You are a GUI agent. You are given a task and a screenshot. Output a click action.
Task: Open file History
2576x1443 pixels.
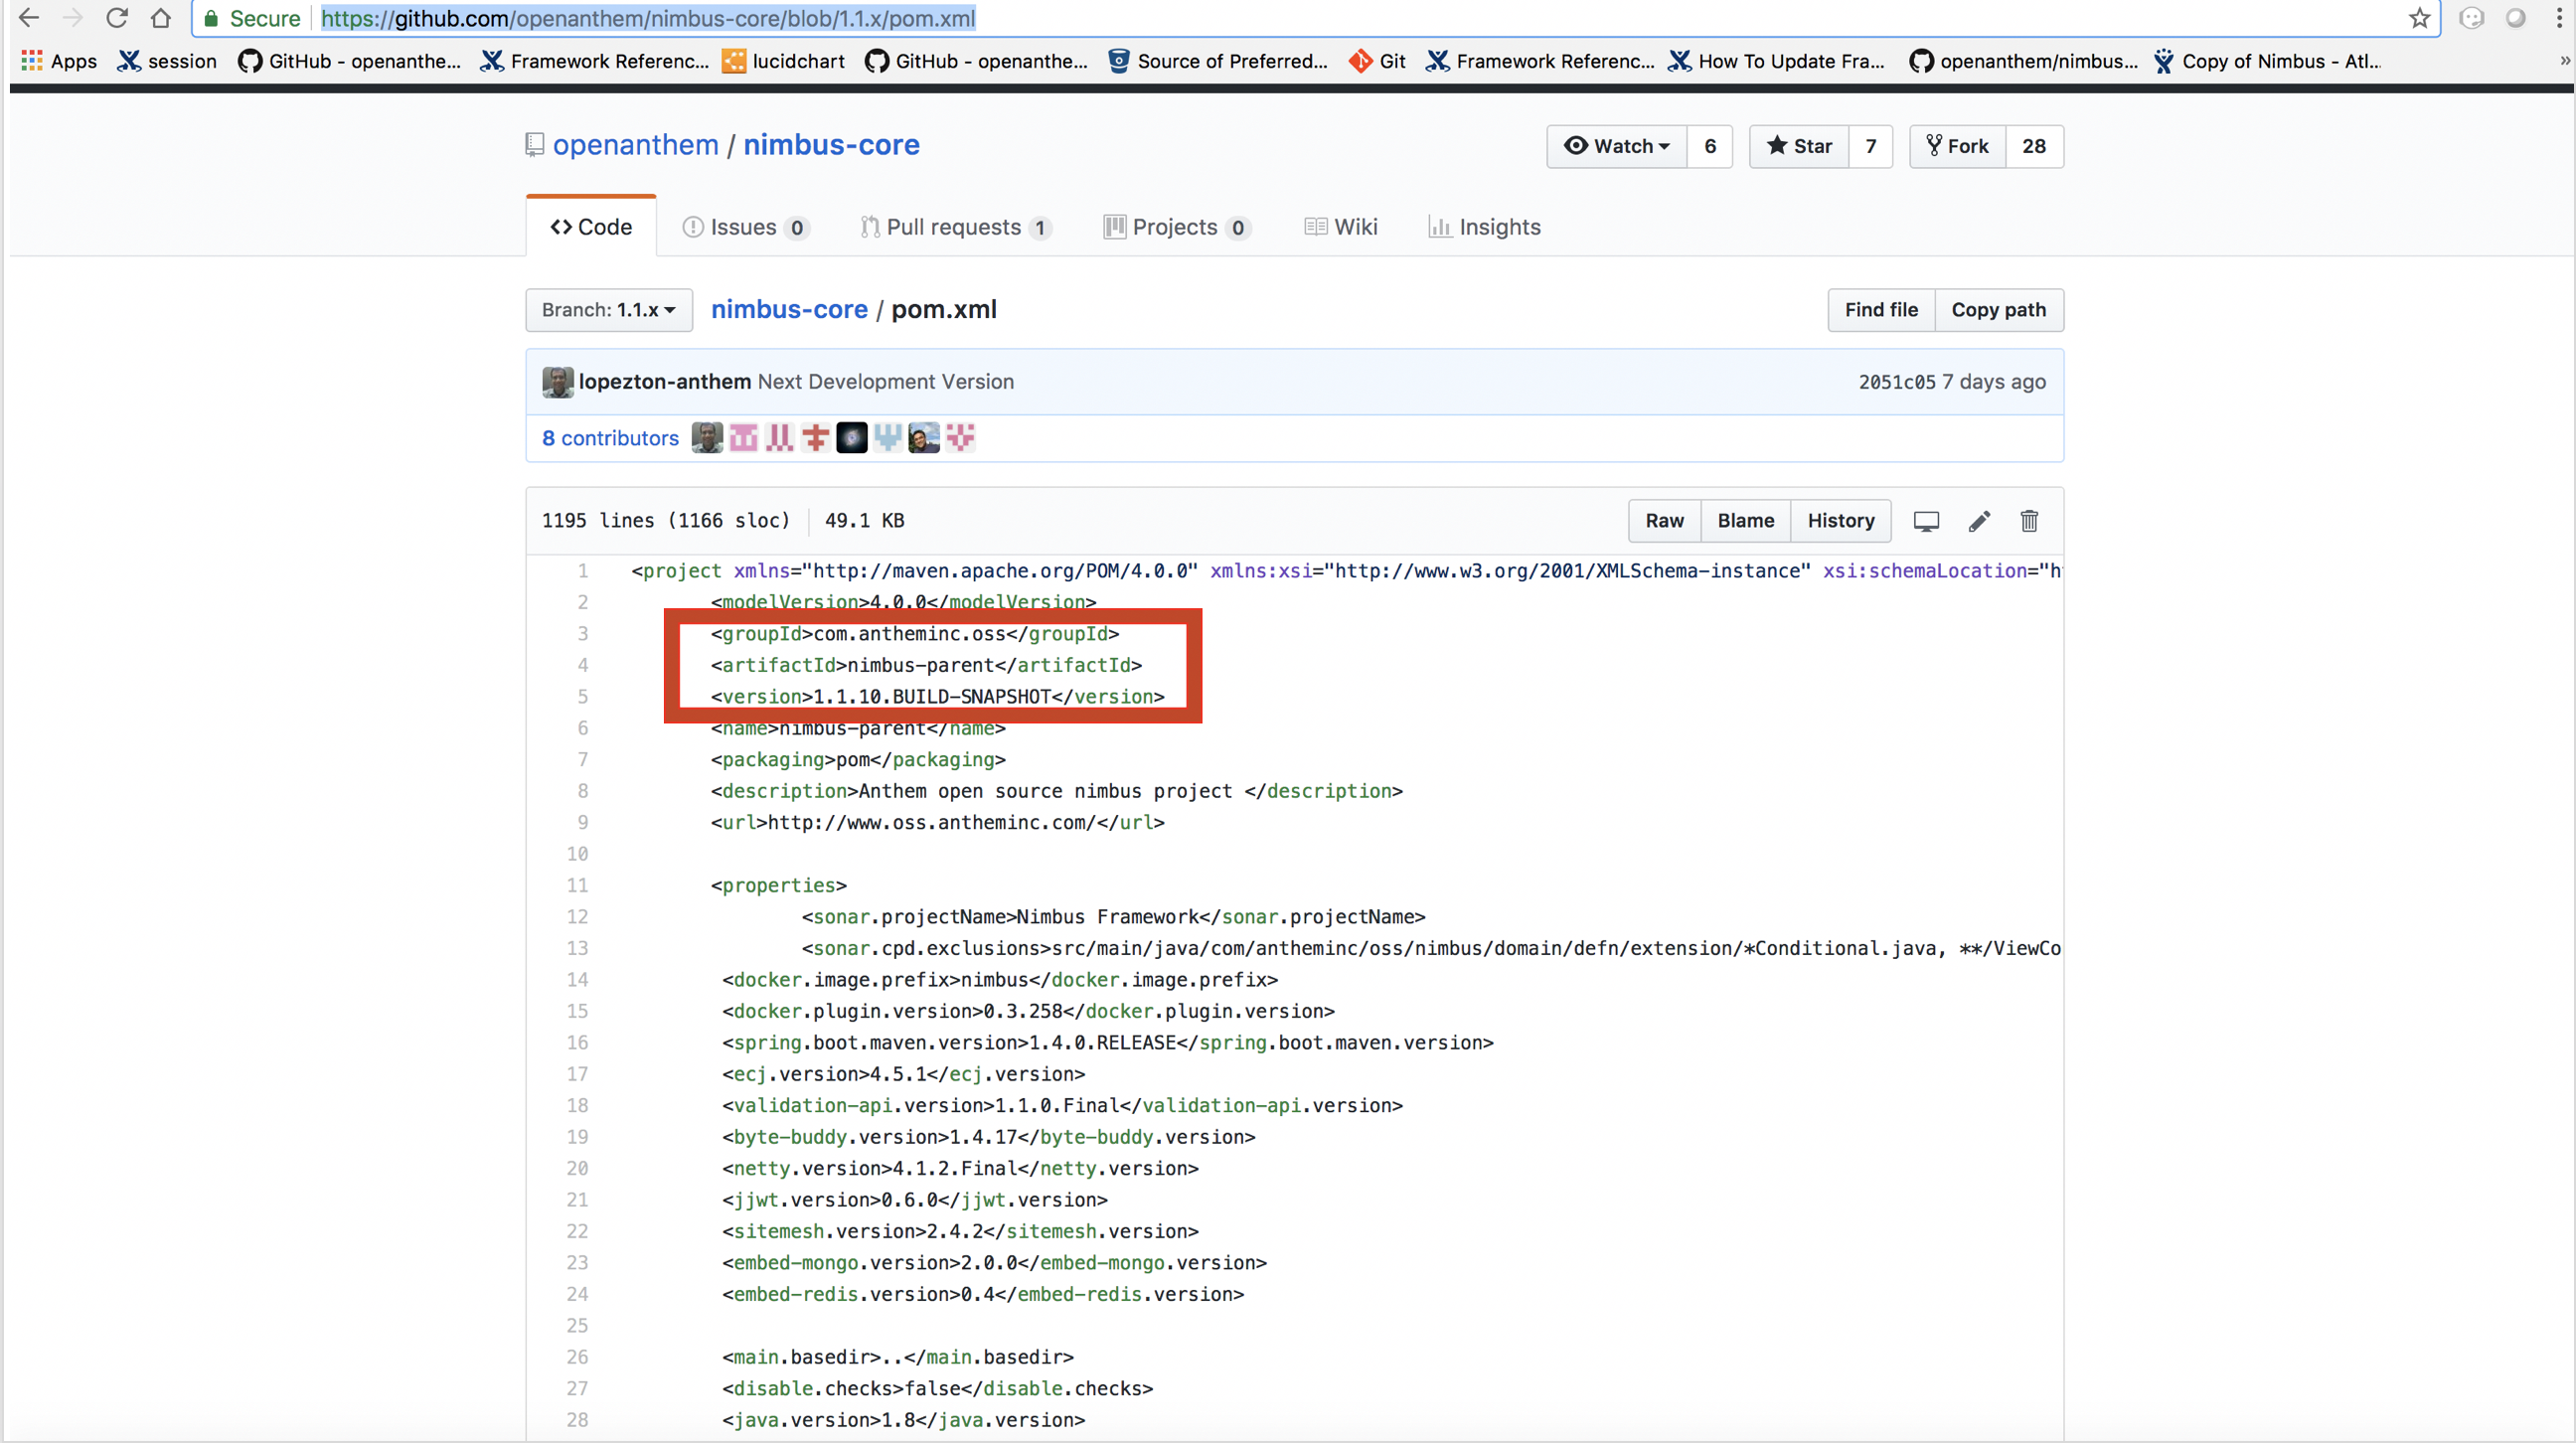click(x=1841, y=521)
